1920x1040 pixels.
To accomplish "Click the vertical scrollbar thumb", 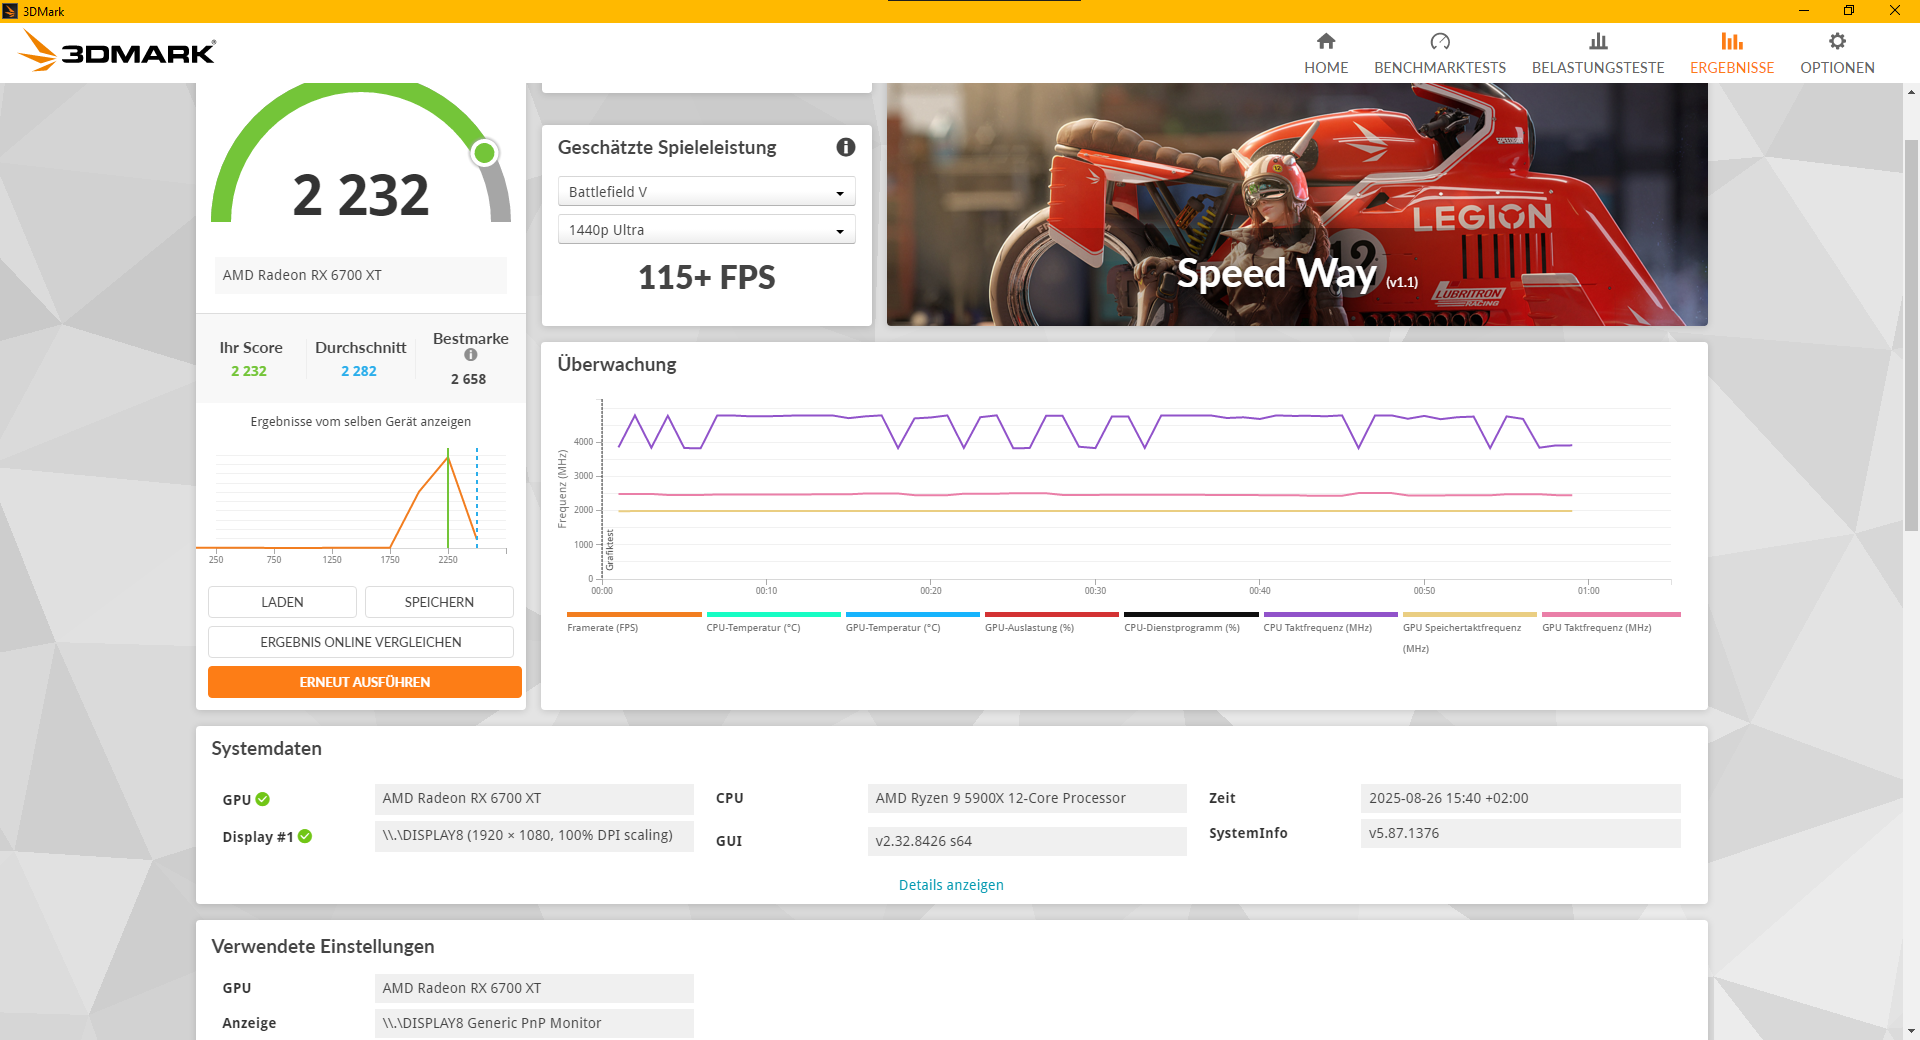I will 1911,335.
